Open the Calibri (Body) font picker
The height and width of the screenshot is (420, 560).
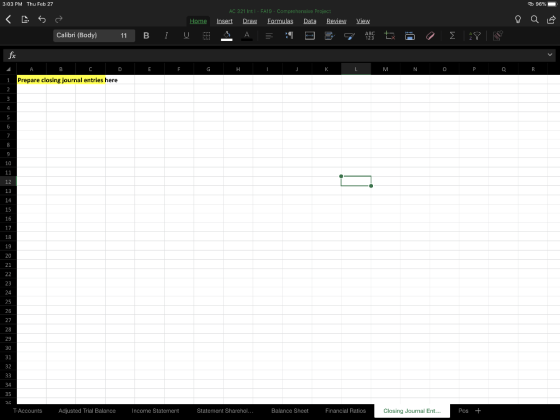coord(84,35)
